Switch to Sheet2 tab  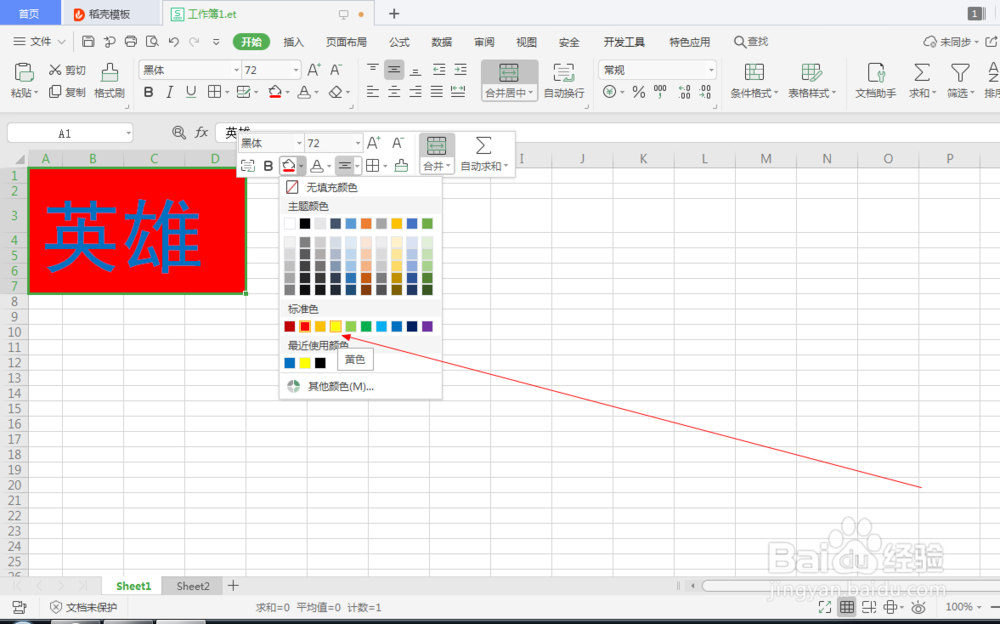point(193,586)
